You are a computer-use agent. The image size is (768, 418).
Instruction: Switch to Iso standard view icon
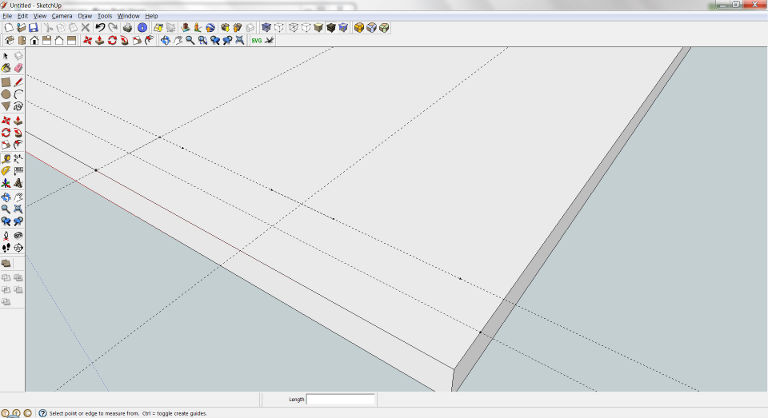9,41
